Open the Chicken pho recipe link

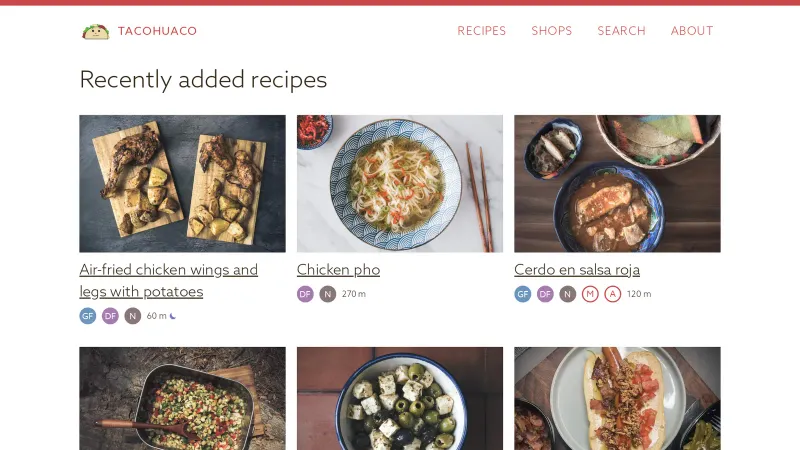(x=338, y=270)
